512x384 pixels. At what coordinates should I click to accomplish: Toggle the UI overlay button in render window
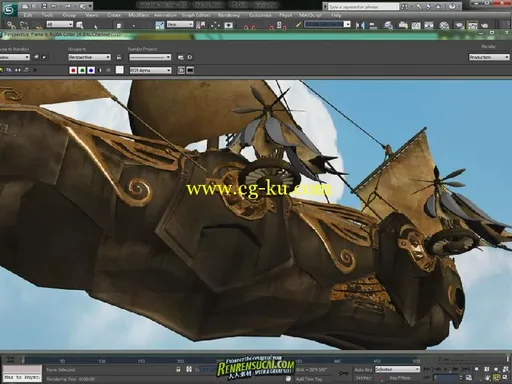(181, 70)
